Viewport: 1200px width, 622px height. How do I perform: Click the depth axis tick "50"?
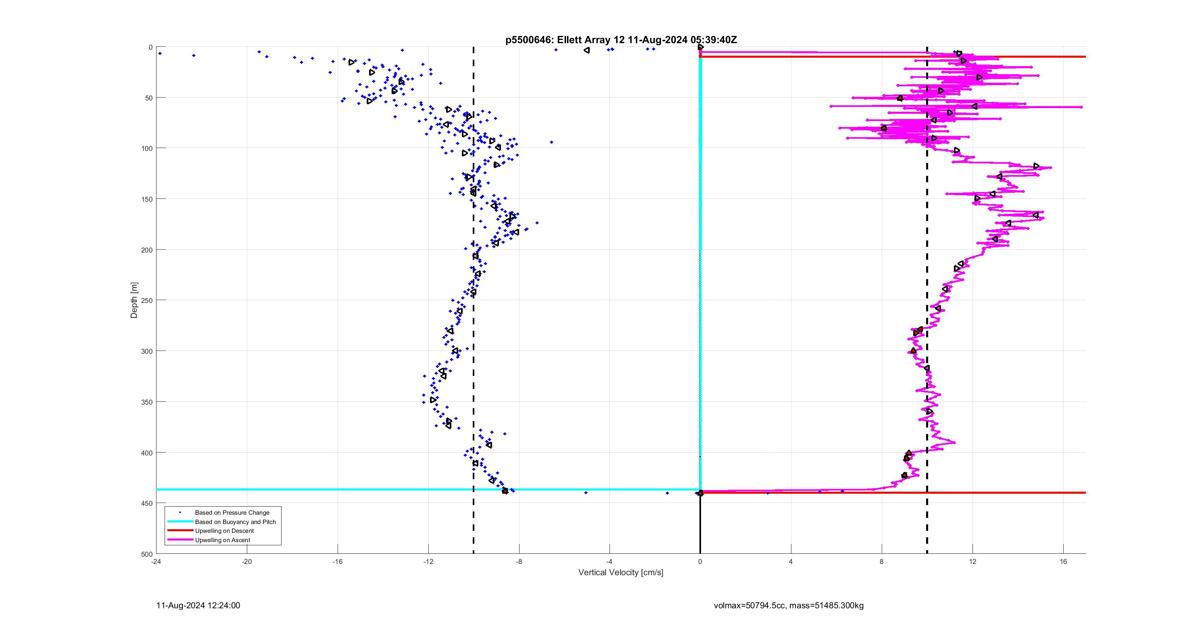[148, 98]
